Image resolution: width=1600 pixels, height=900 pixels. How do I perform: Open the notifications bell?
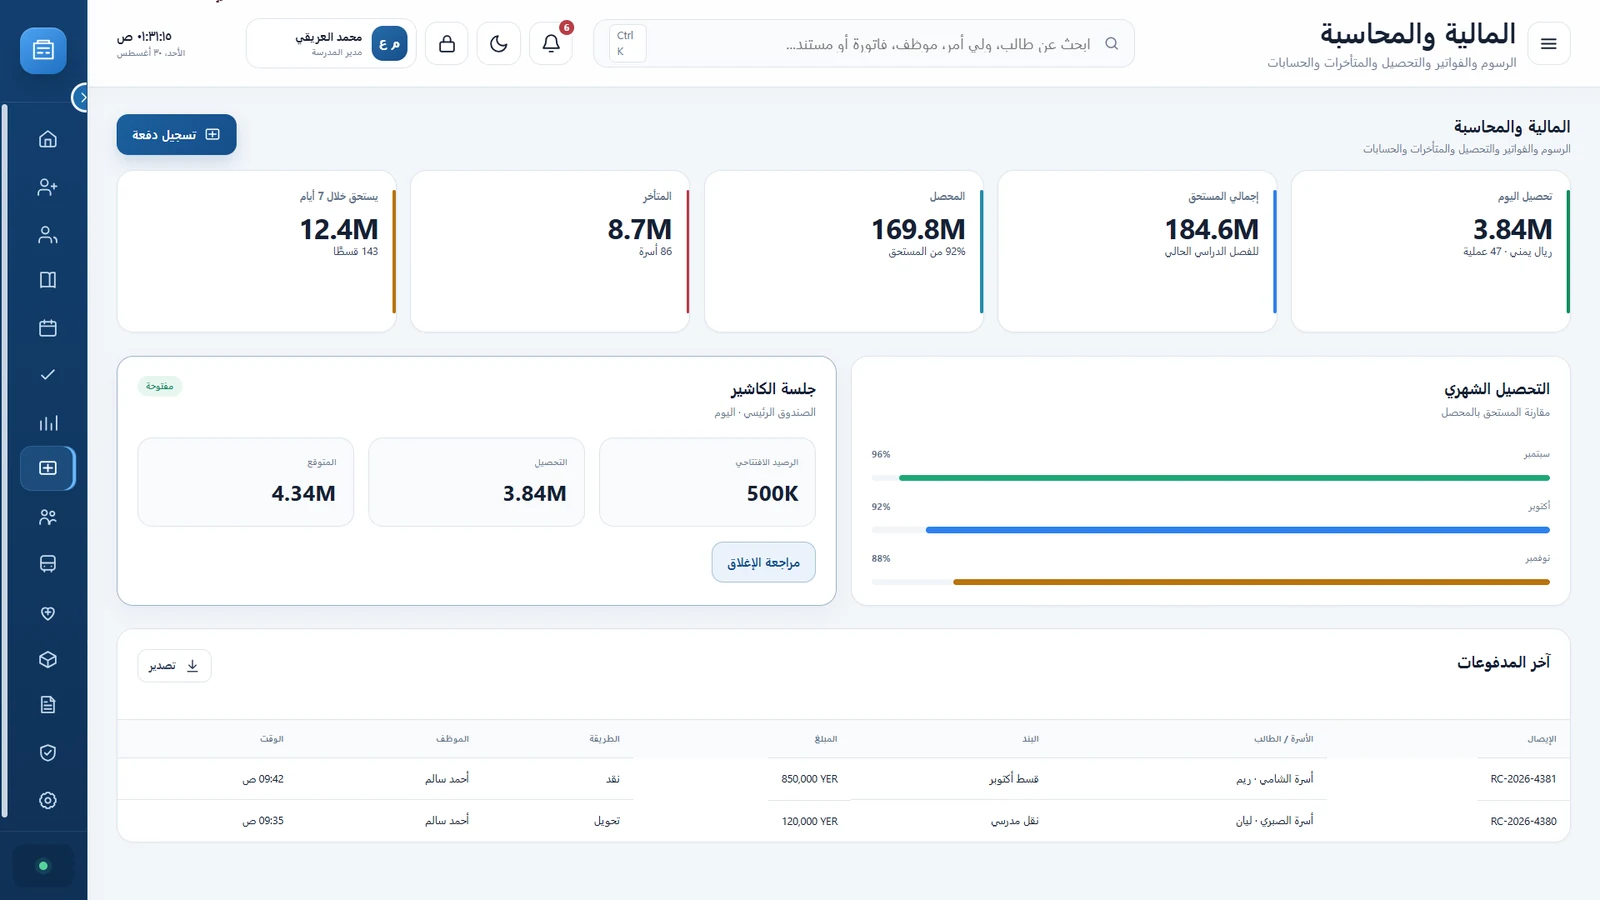tap(551, 44)
